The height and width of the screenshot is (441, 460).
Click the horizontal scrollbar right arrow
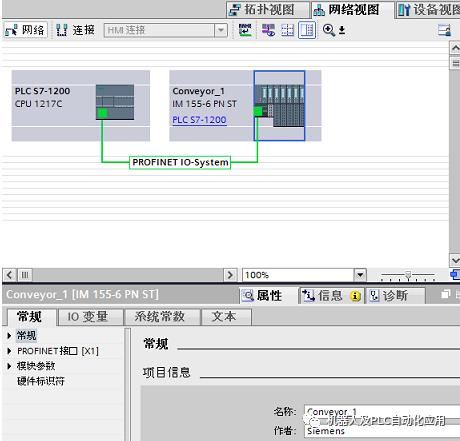coord(230,275)
